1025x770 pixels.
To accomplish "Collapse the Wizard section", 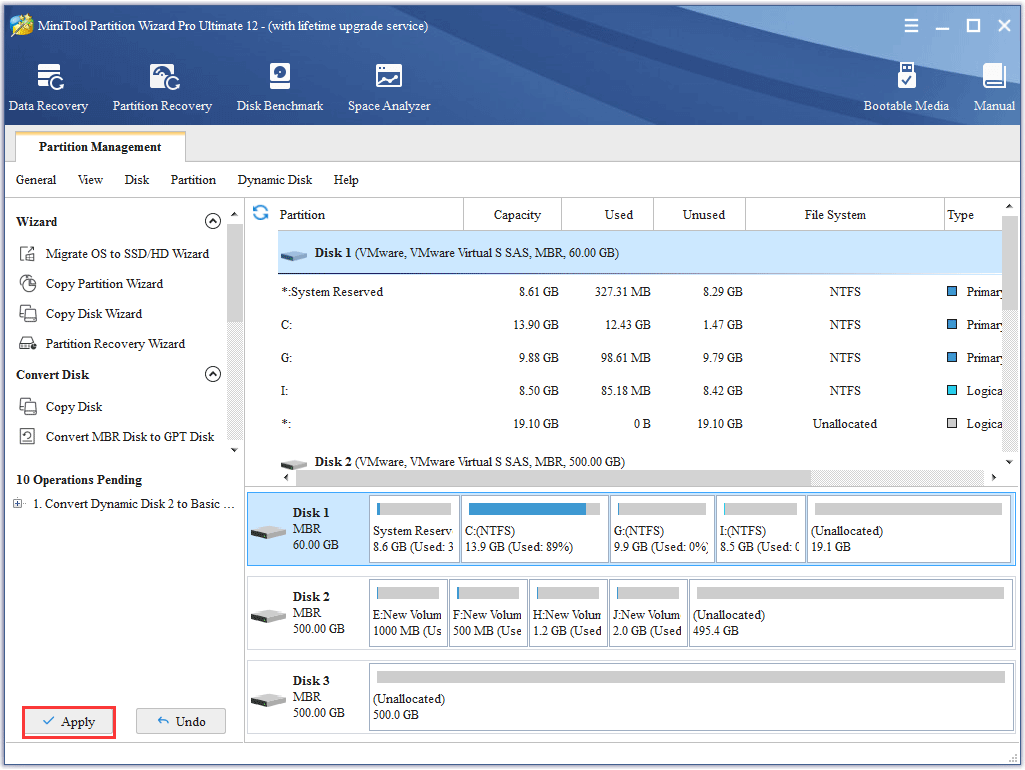I will pyautogui.click(x=212, y=222).
